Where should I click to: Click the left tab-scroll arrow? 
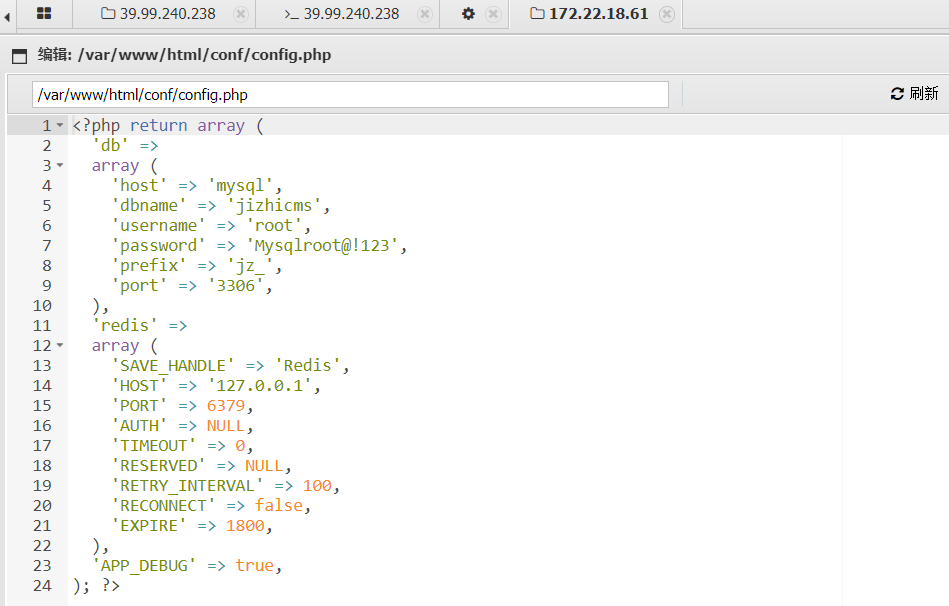[7, 17]
